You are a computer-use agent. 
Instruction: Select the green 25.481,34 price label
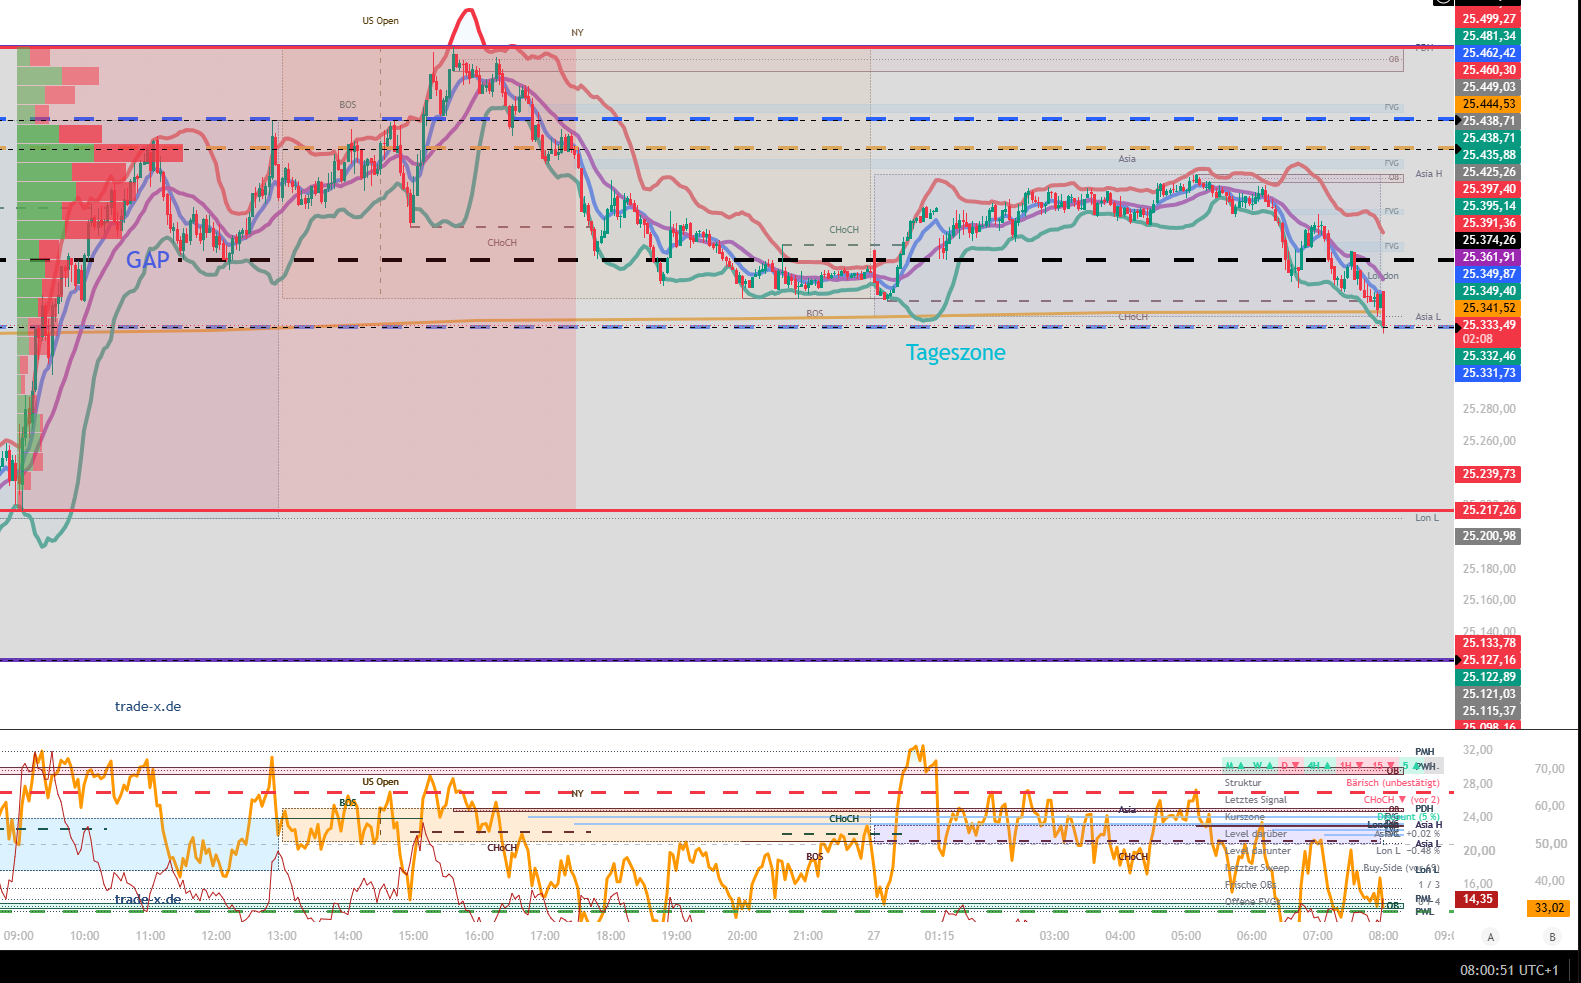coord(1489,36)
